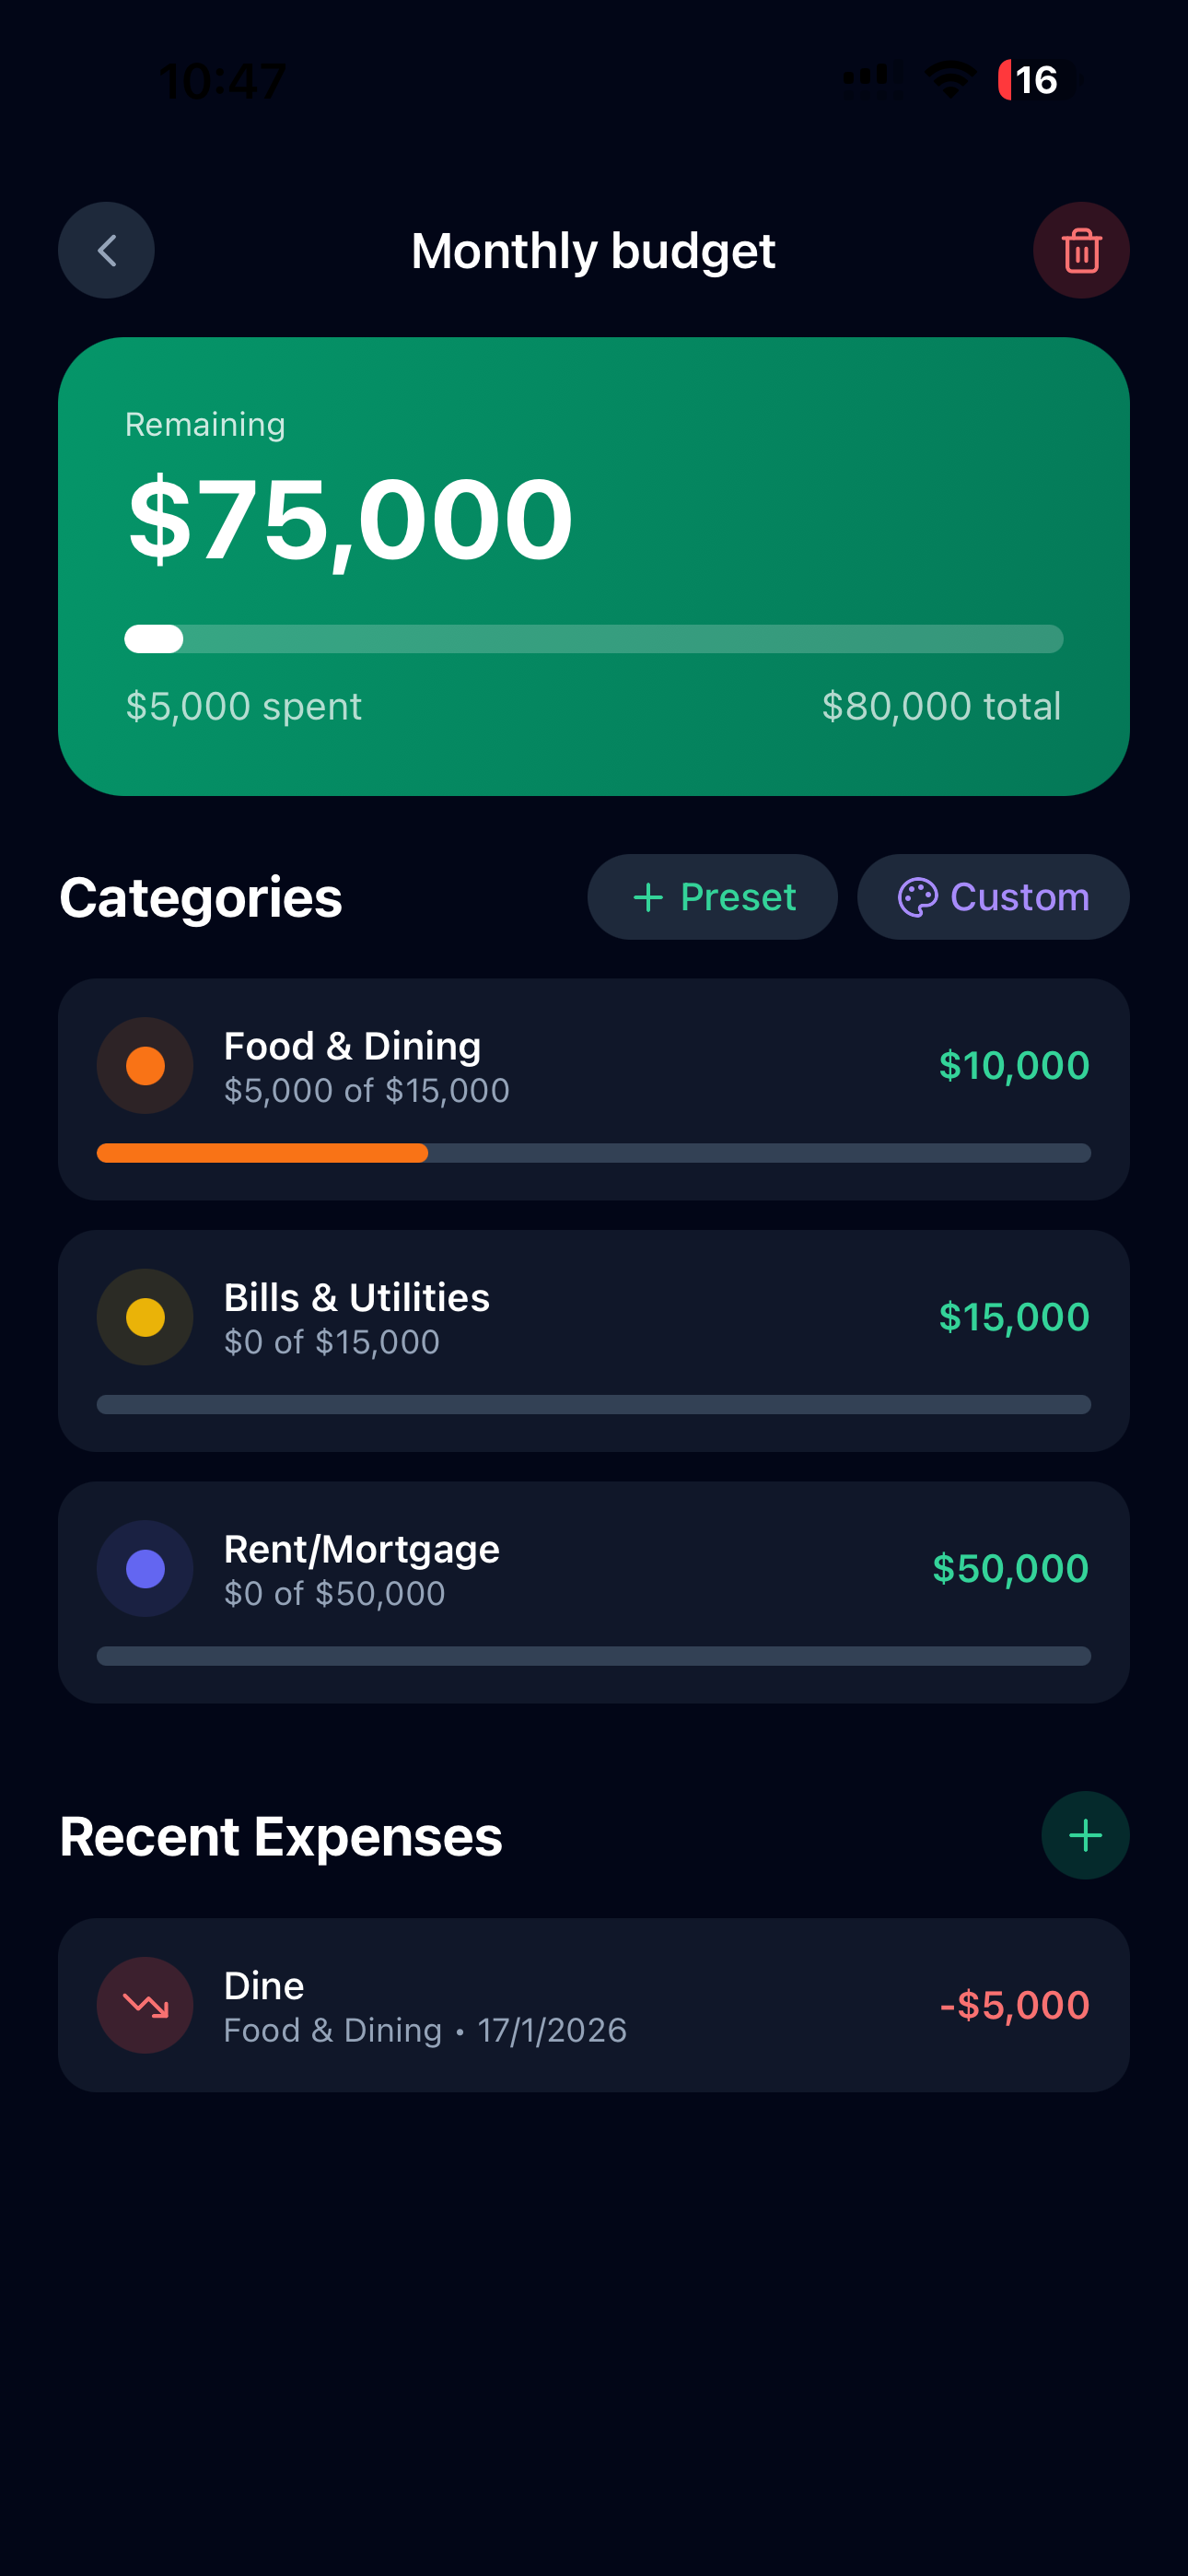Image resolution: width=1188 pixels, height=2576 pixels.
Task: Tap the yellow Bills & Utilities icon
Action: pyautogui.click(x=145, y=1317)
